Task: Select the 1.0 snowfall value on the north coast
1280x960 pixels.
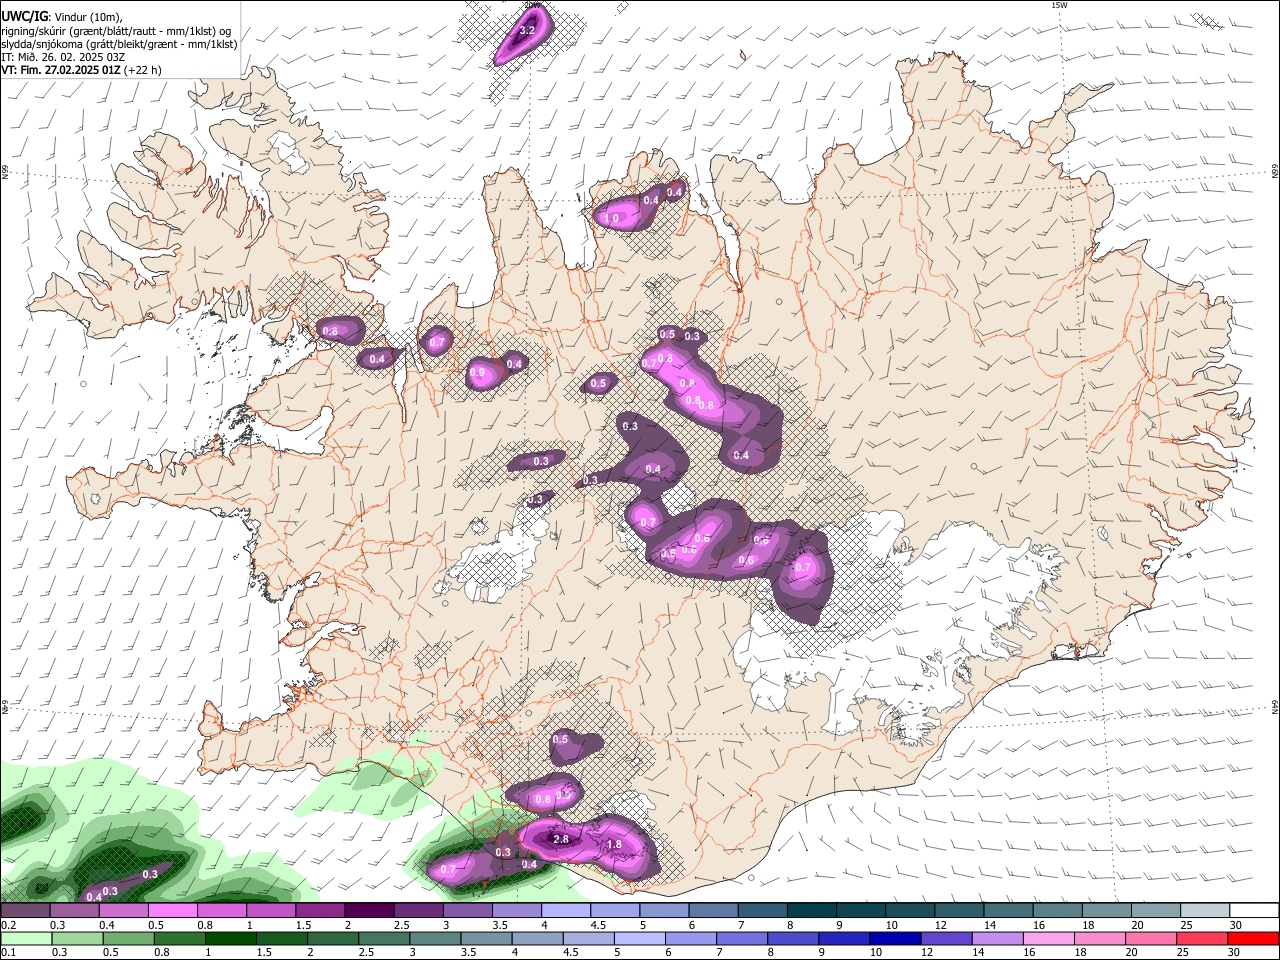Action: click(613, 218)
